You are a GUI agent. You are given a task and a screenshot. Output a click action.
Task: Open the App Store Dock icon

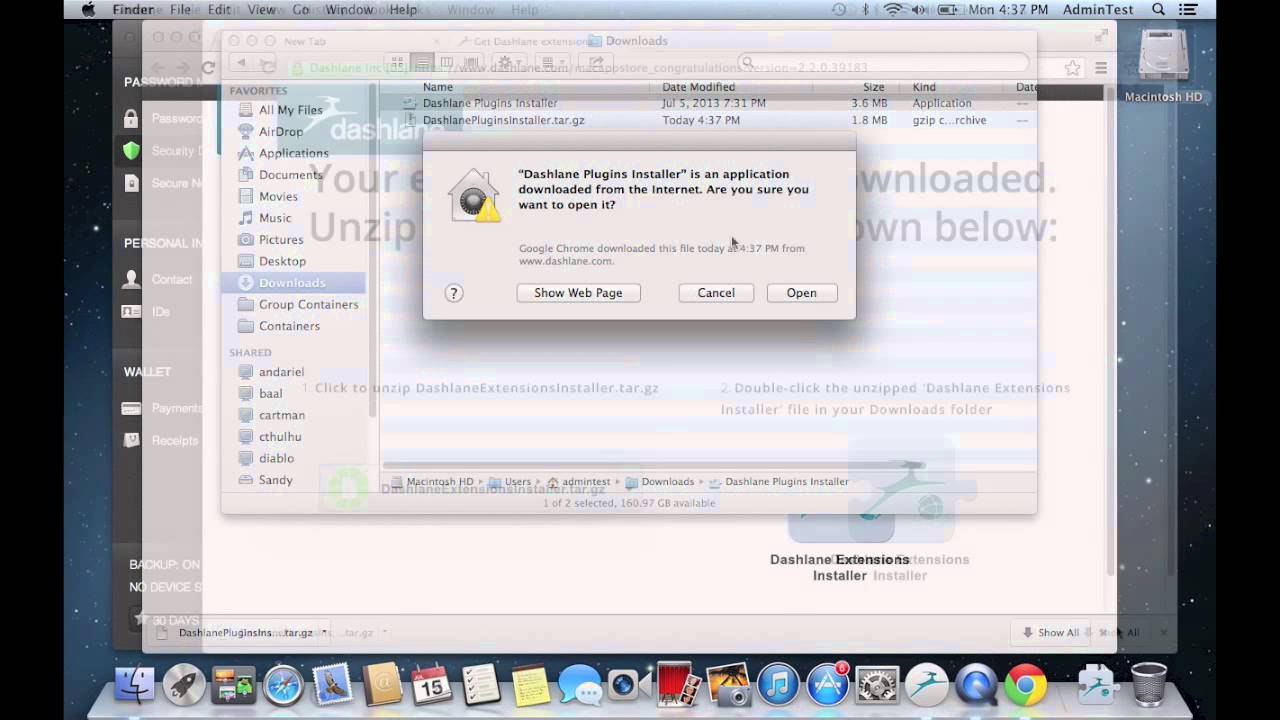(827, 686)
